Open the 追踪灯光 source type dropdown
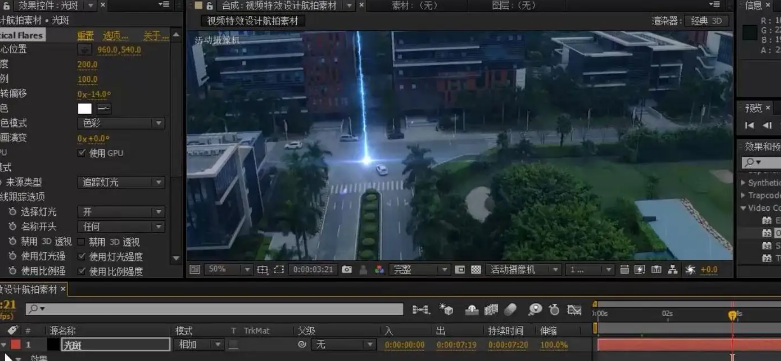781x361 pixels. pos(121,182)
